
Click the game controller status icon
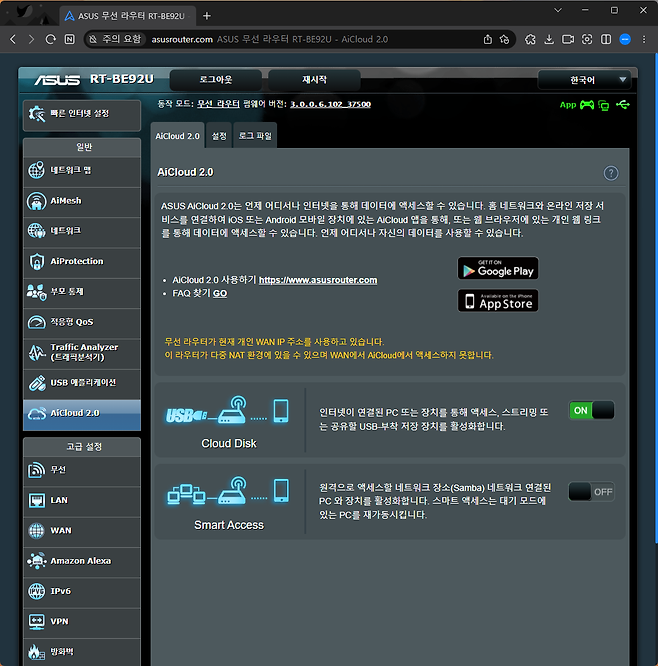(587, 104)
